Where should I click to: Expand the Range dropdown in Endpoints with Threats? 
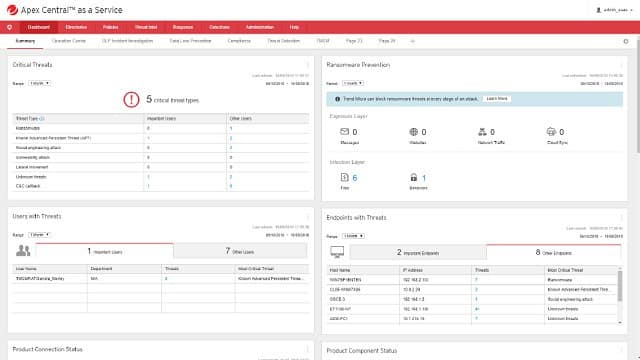[x=353, y=236]
